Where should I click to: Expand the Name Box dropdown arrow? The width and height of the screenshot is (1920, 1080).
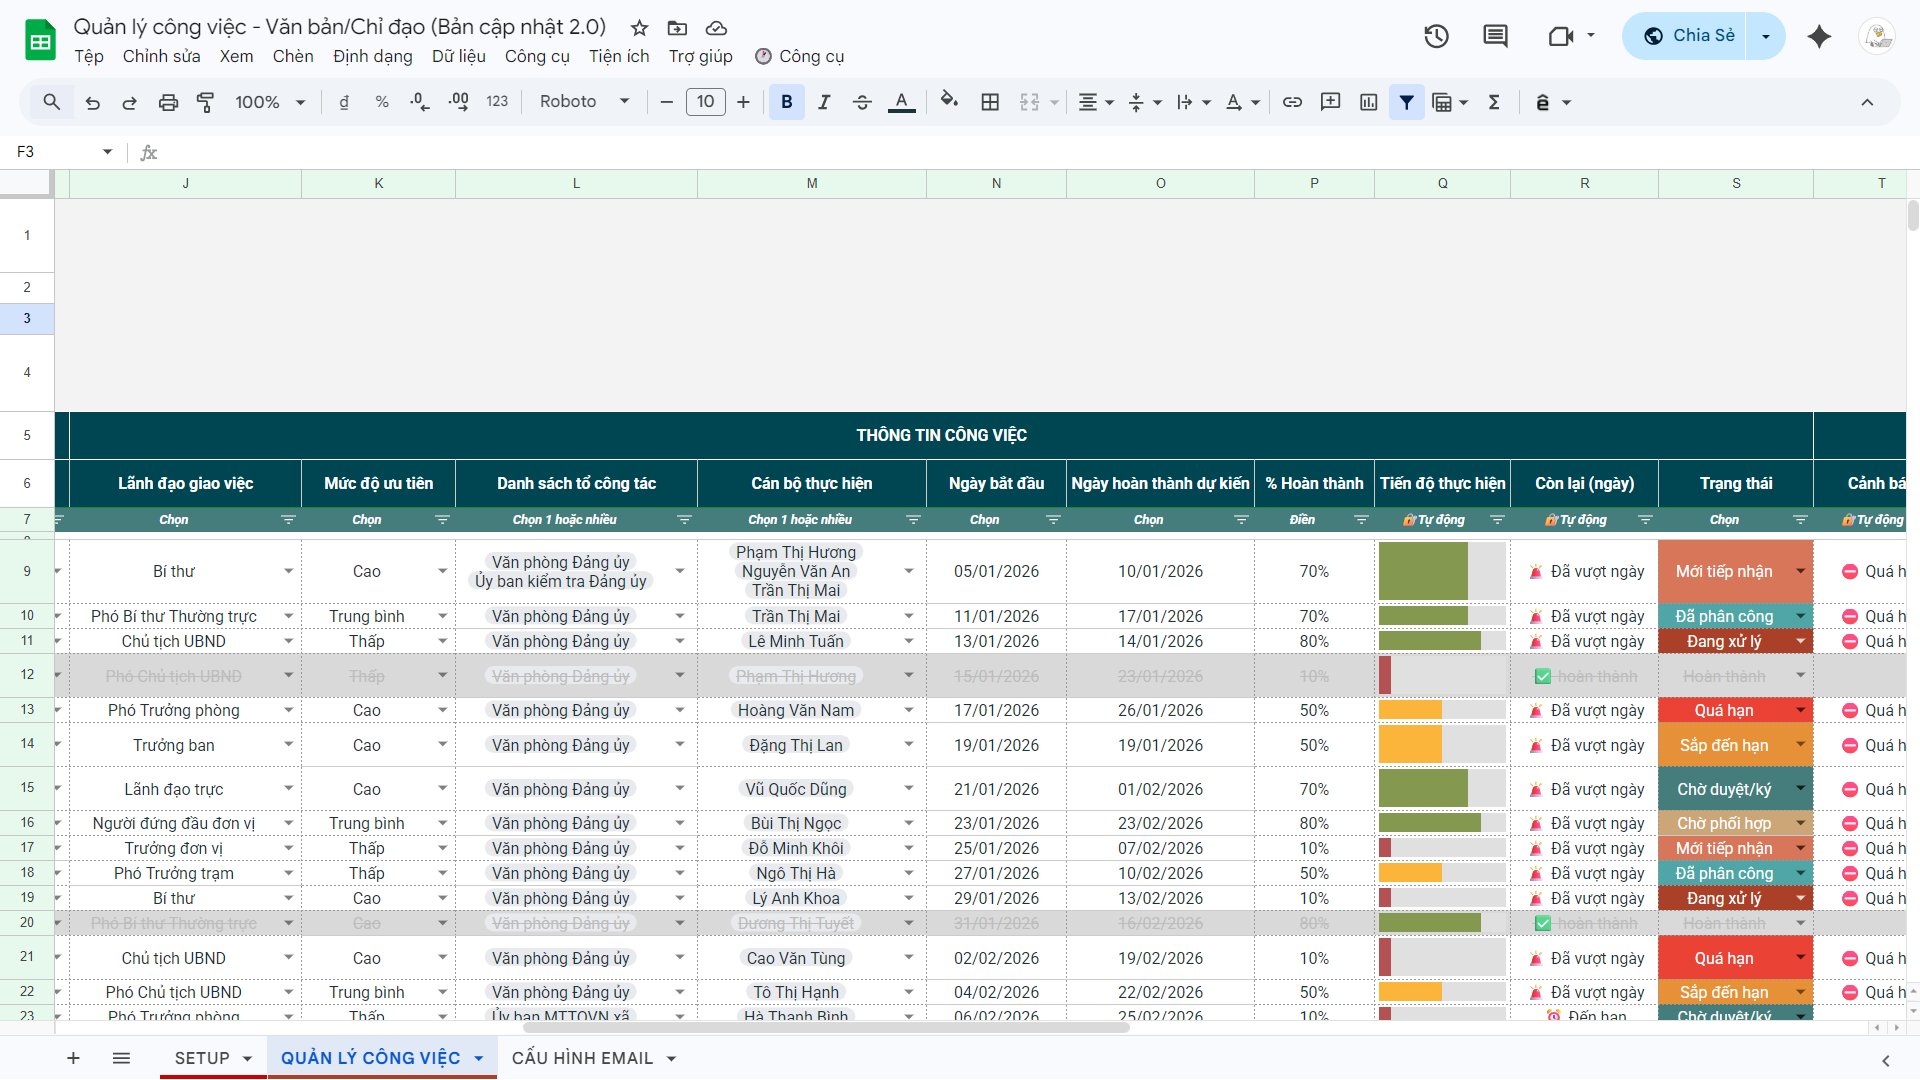pos(107,152)
